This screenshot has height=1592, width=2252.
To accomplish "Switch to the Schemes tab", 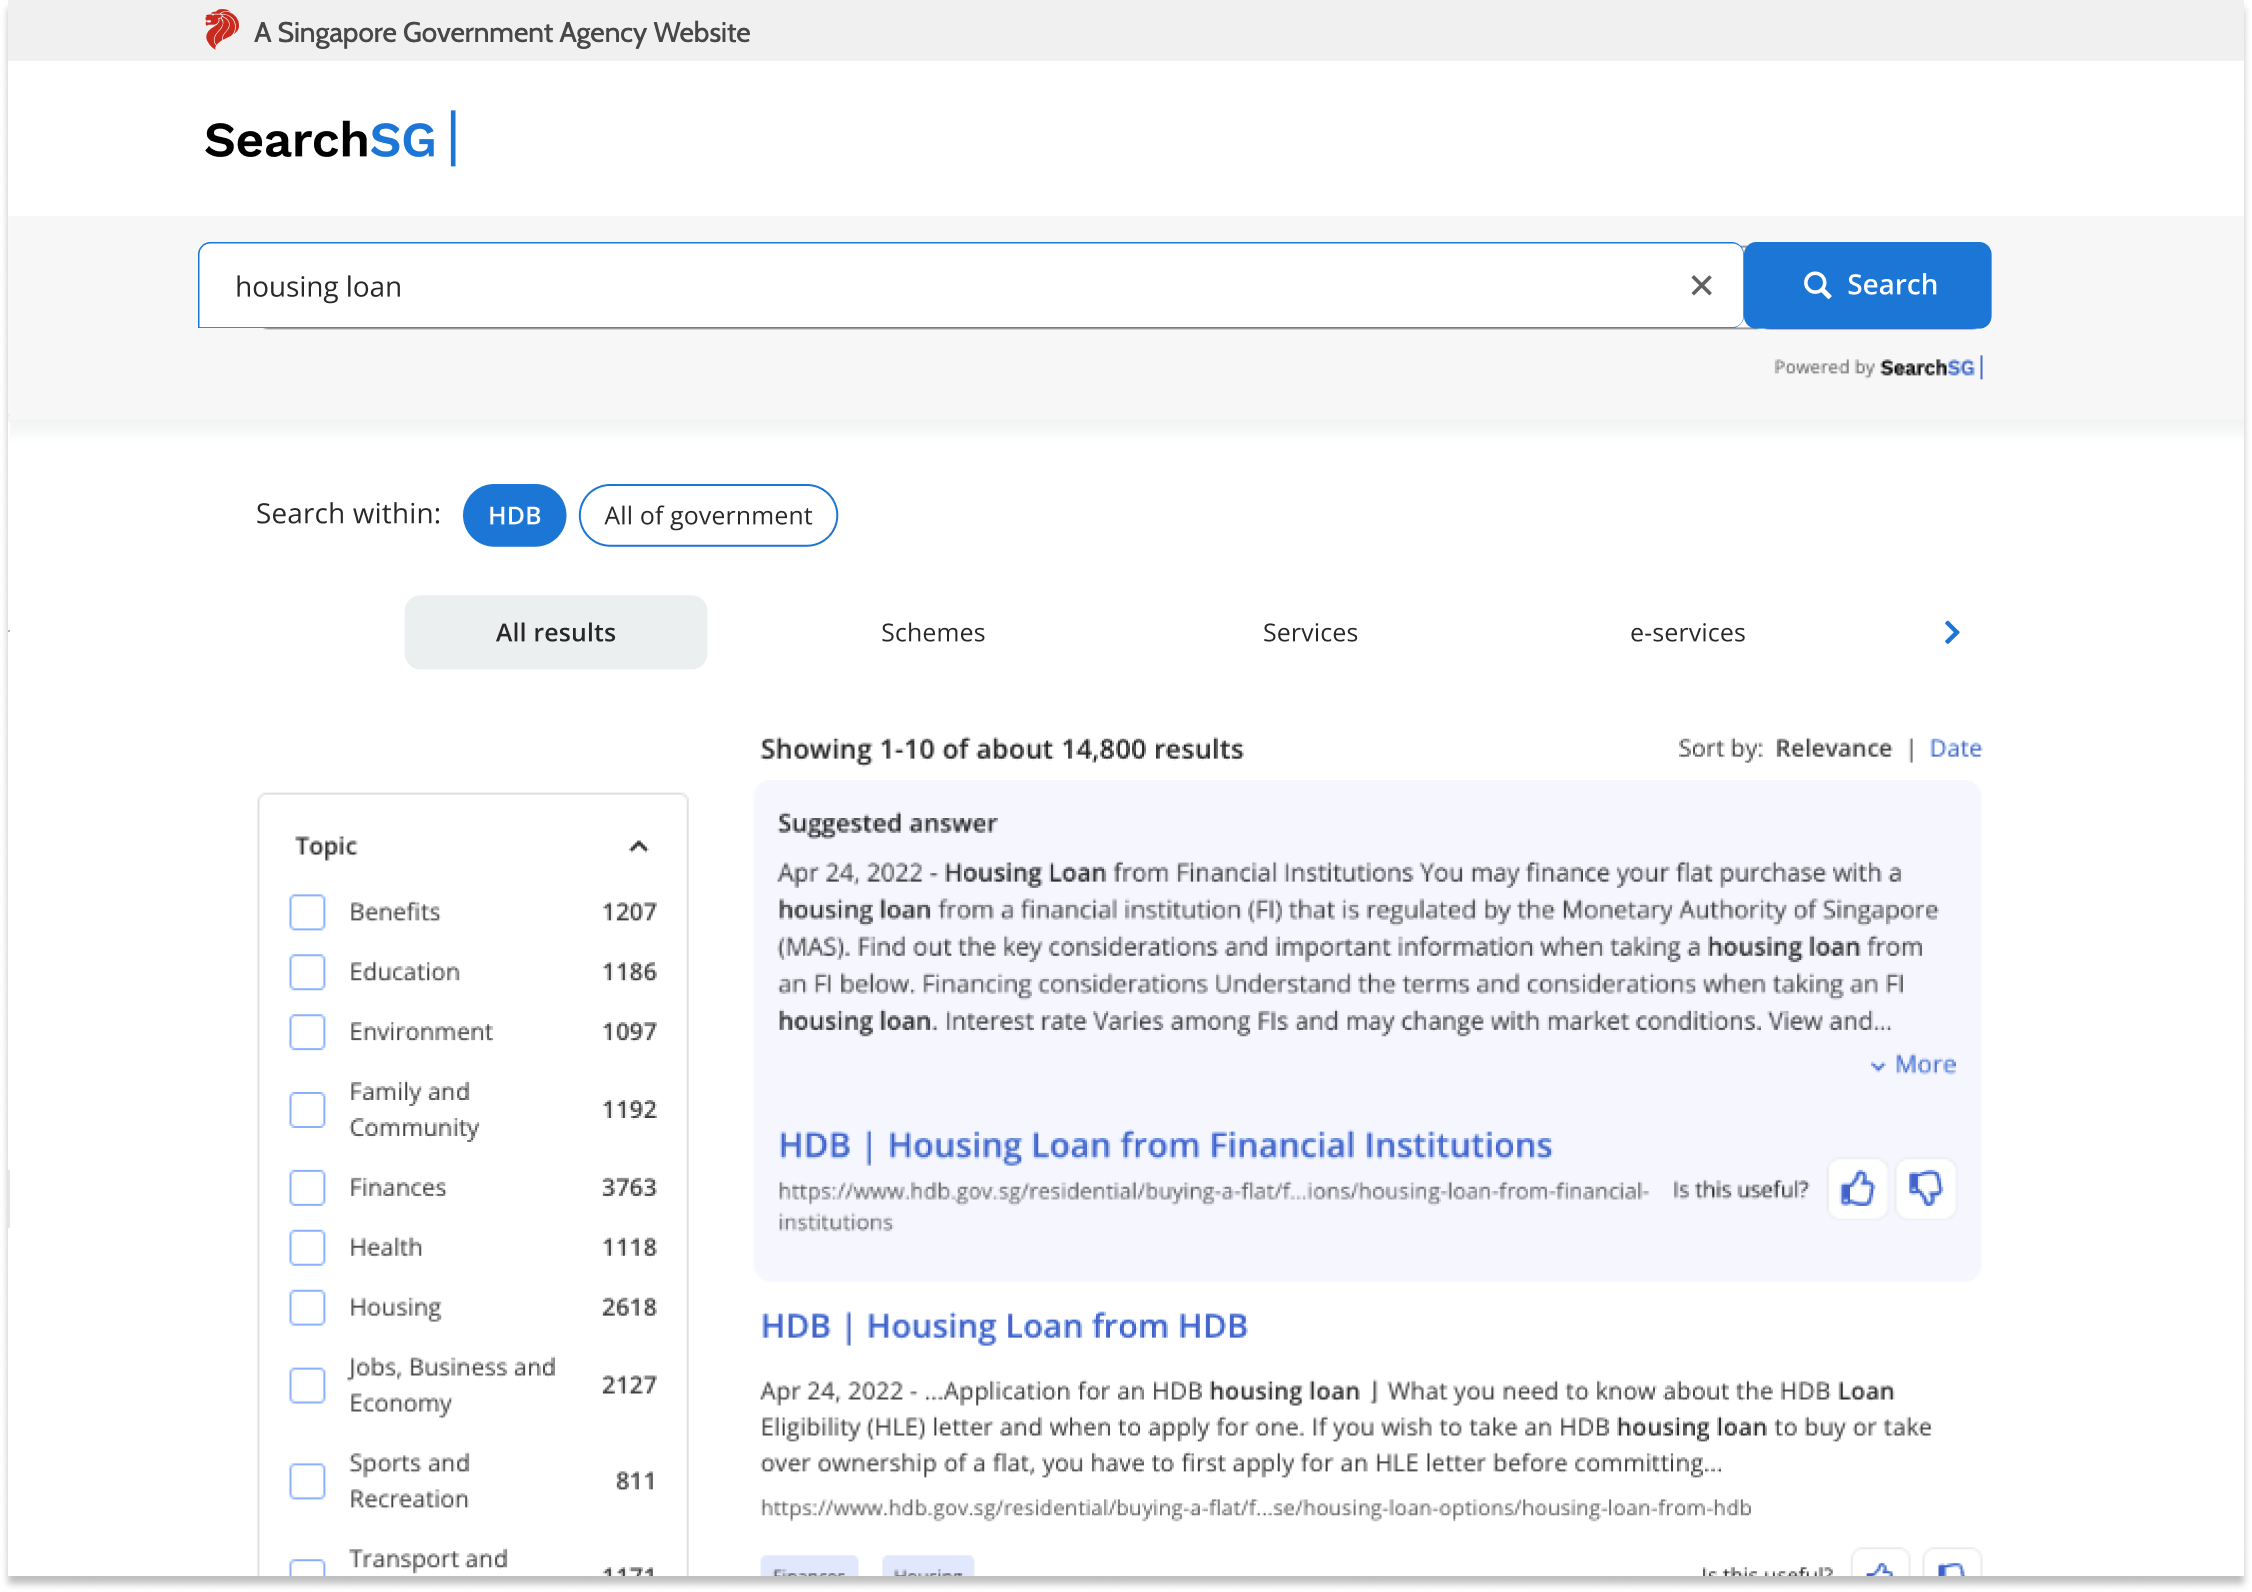I will [932, 632].
